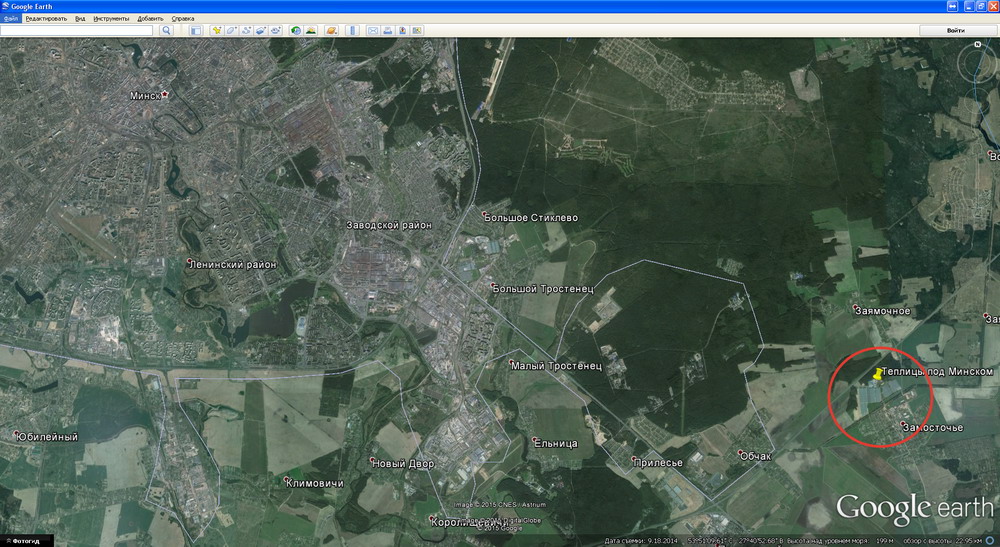Open the Инструменты menu
The width and height of the screenshot is (1000, 547).
point(111,18)
